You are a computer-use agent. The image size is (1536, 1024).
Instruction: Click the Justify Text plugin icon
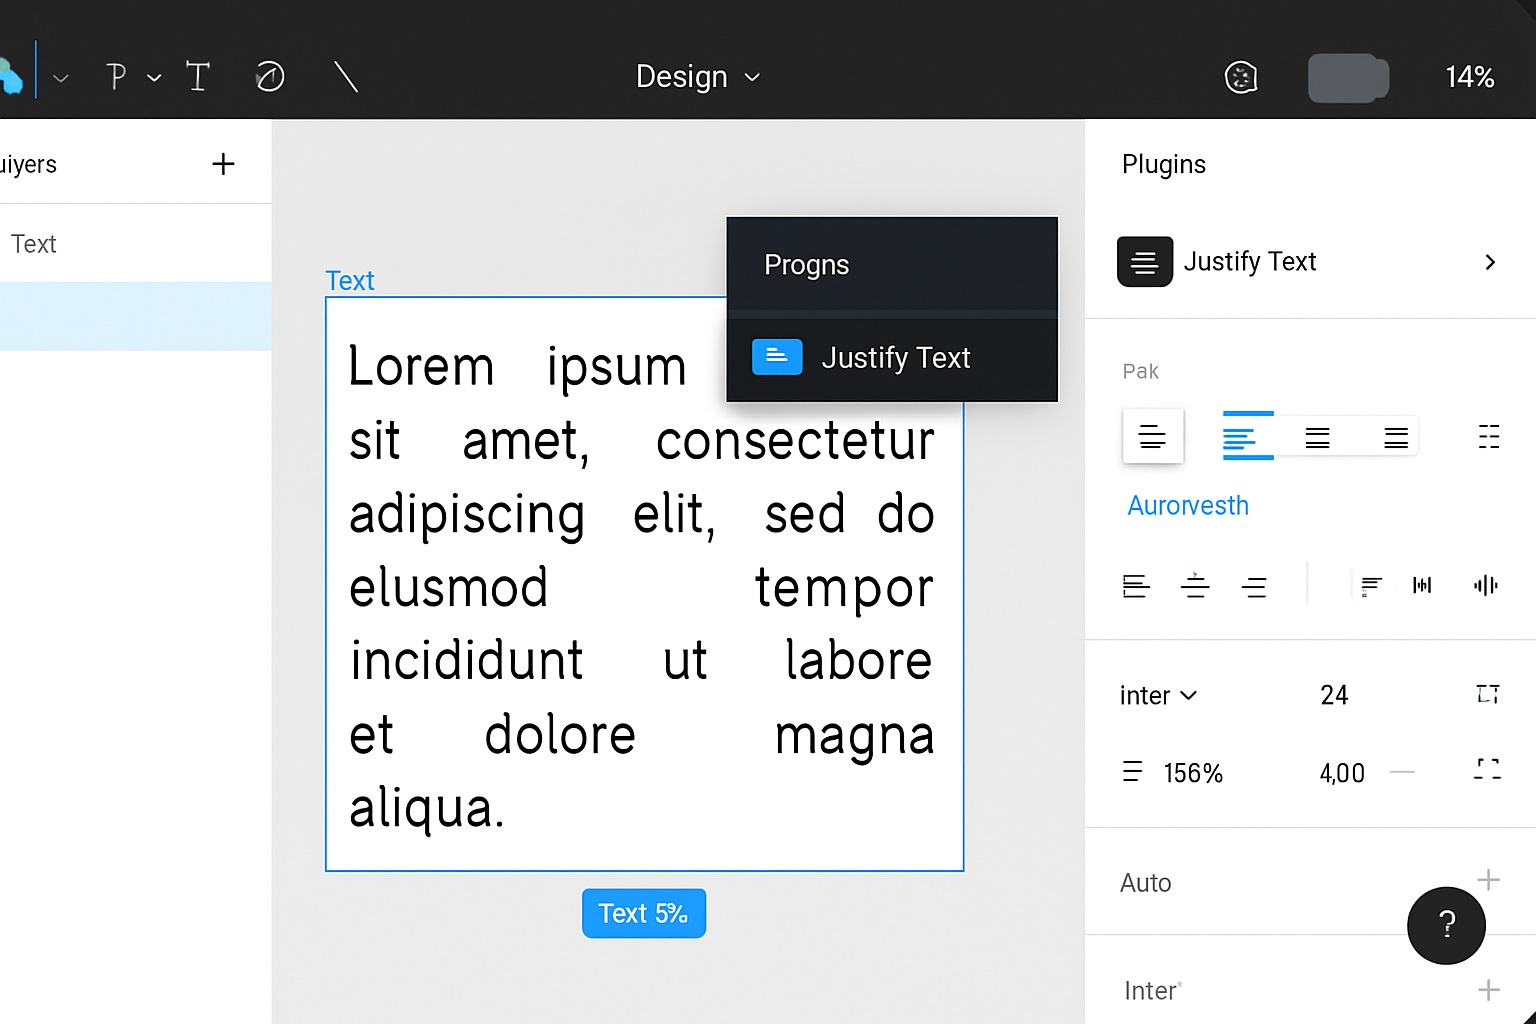pos(1144,261)
